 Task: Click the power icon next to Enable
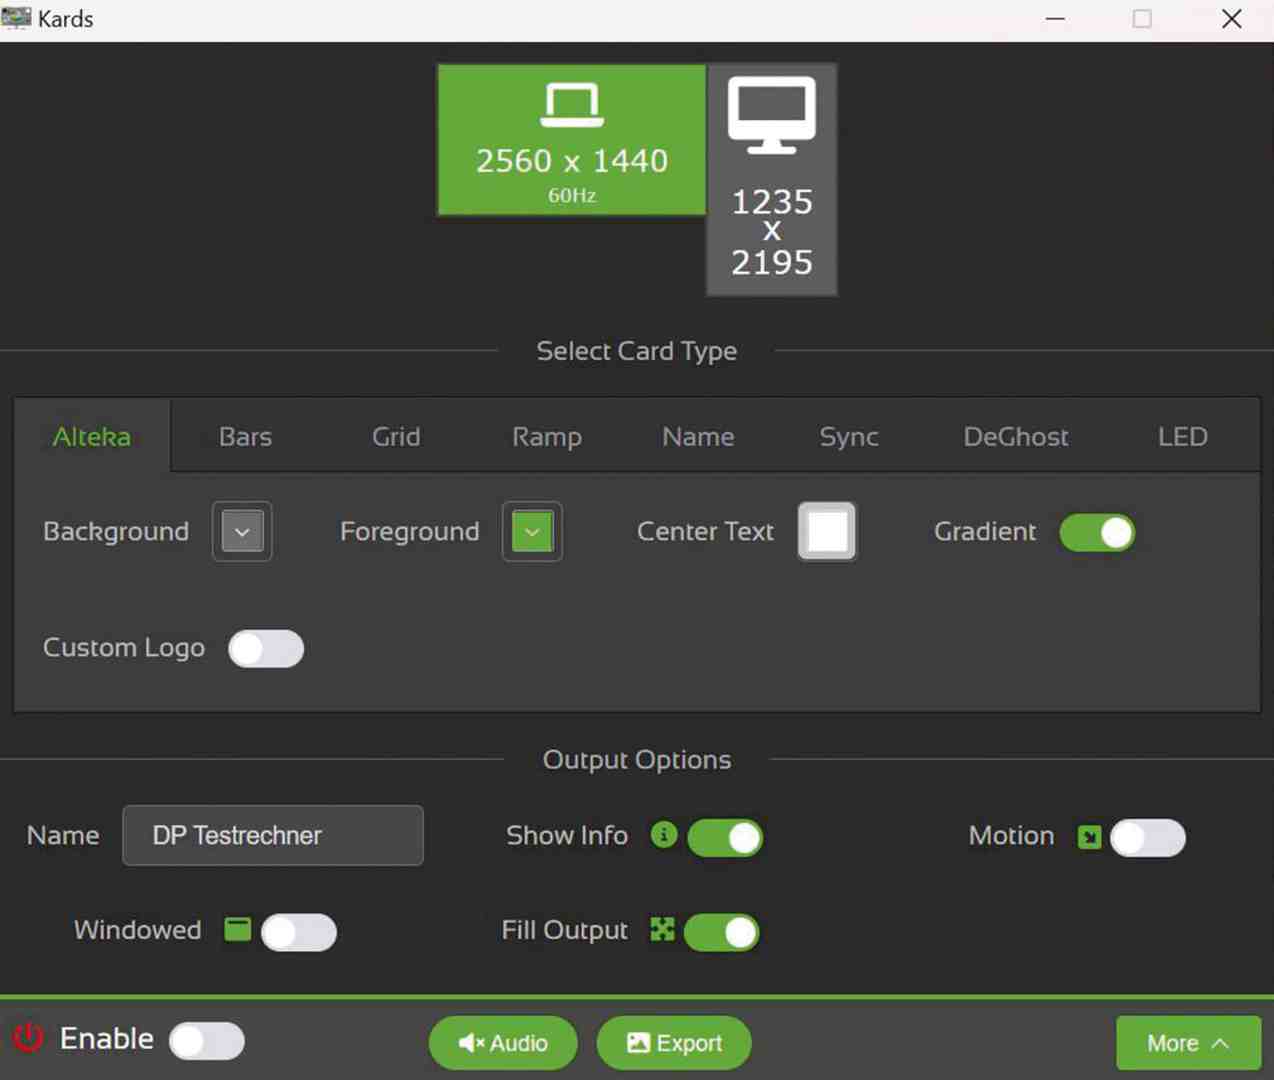coord(27,1039)
